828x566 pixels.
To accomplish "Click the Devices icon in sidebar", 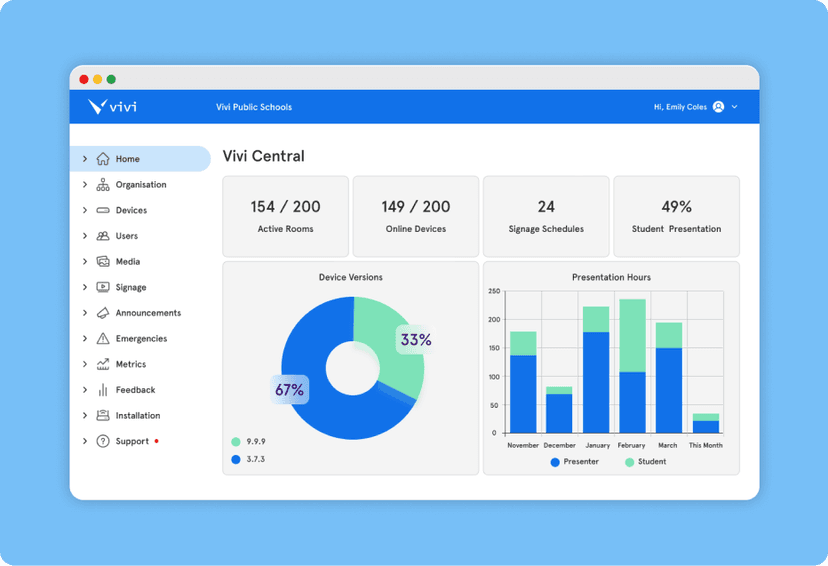I will pyautogui.click(x=103, y=211).
